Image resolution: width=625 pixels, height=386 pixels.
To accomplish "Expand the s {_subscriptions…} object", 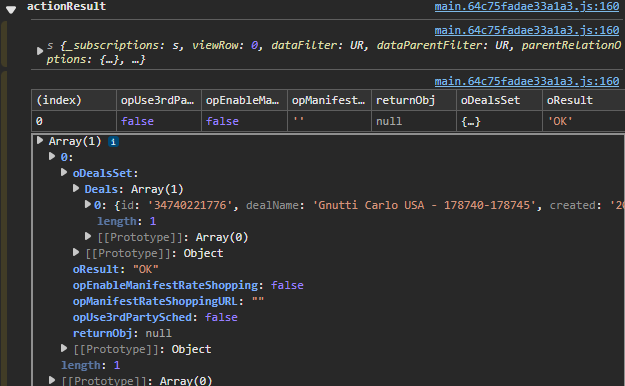I will [39, 51].
